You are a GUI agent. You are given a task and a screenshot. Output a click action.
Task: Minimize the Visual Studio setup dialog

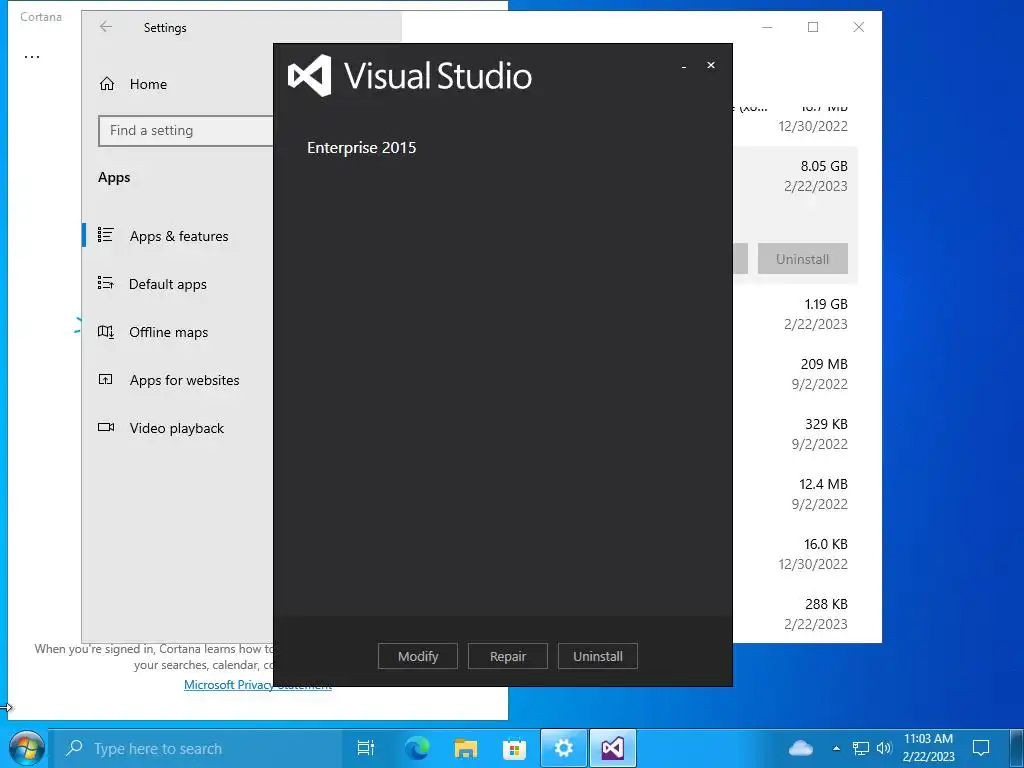684,66
